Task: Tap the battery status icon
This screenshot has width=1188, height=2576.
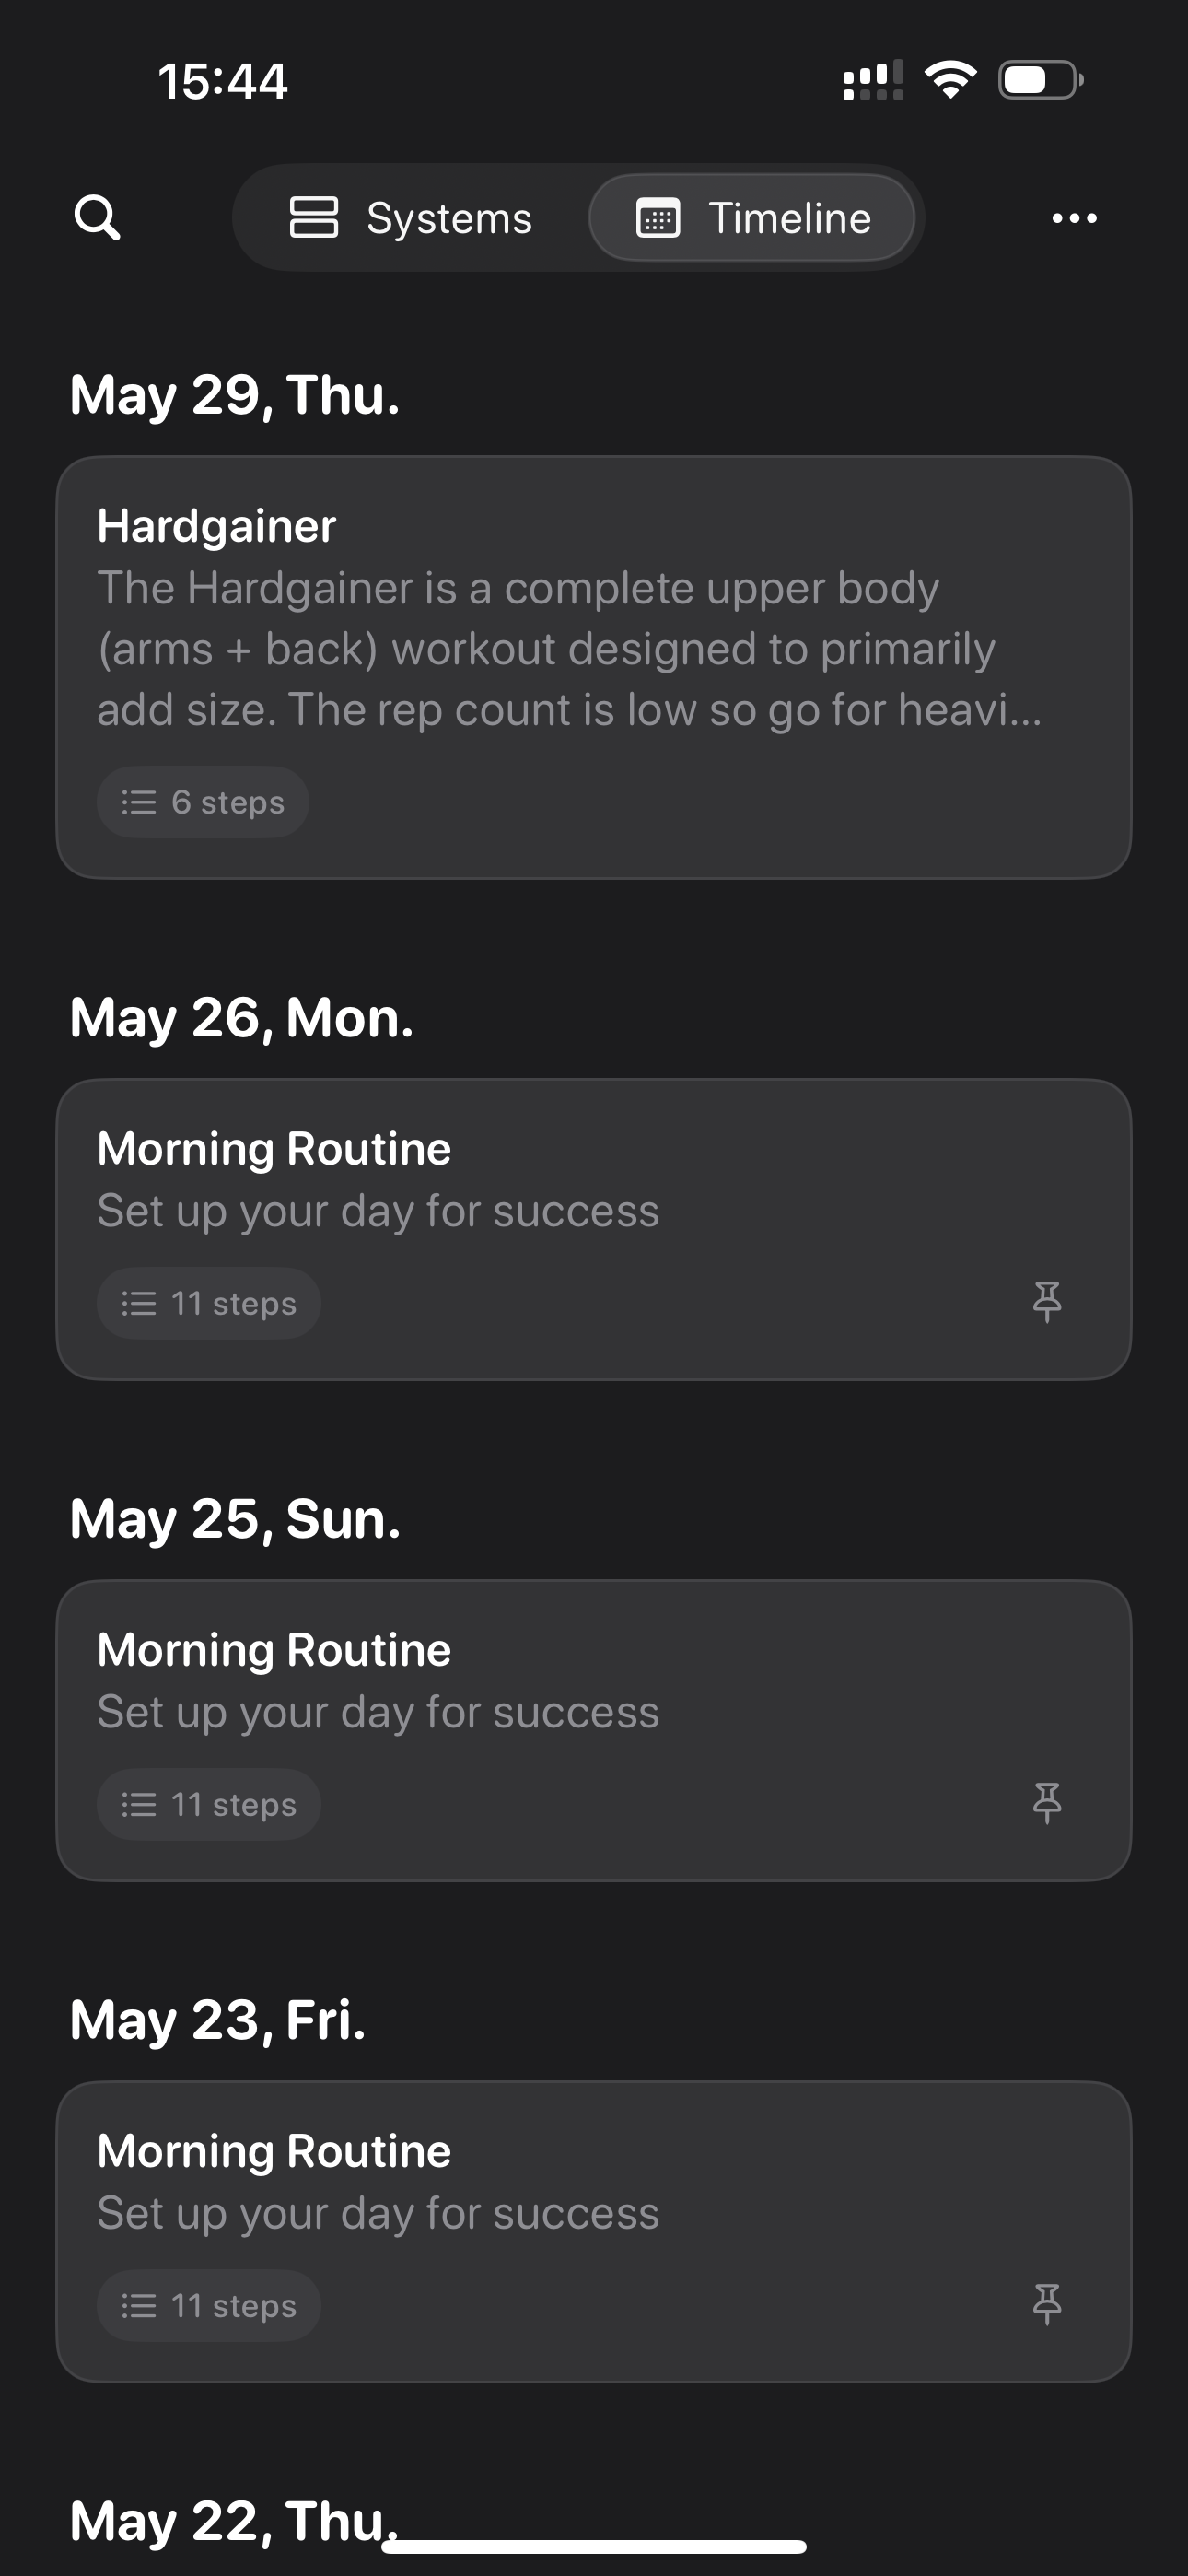Action: pyautogui.click(x=1041, y=80)
